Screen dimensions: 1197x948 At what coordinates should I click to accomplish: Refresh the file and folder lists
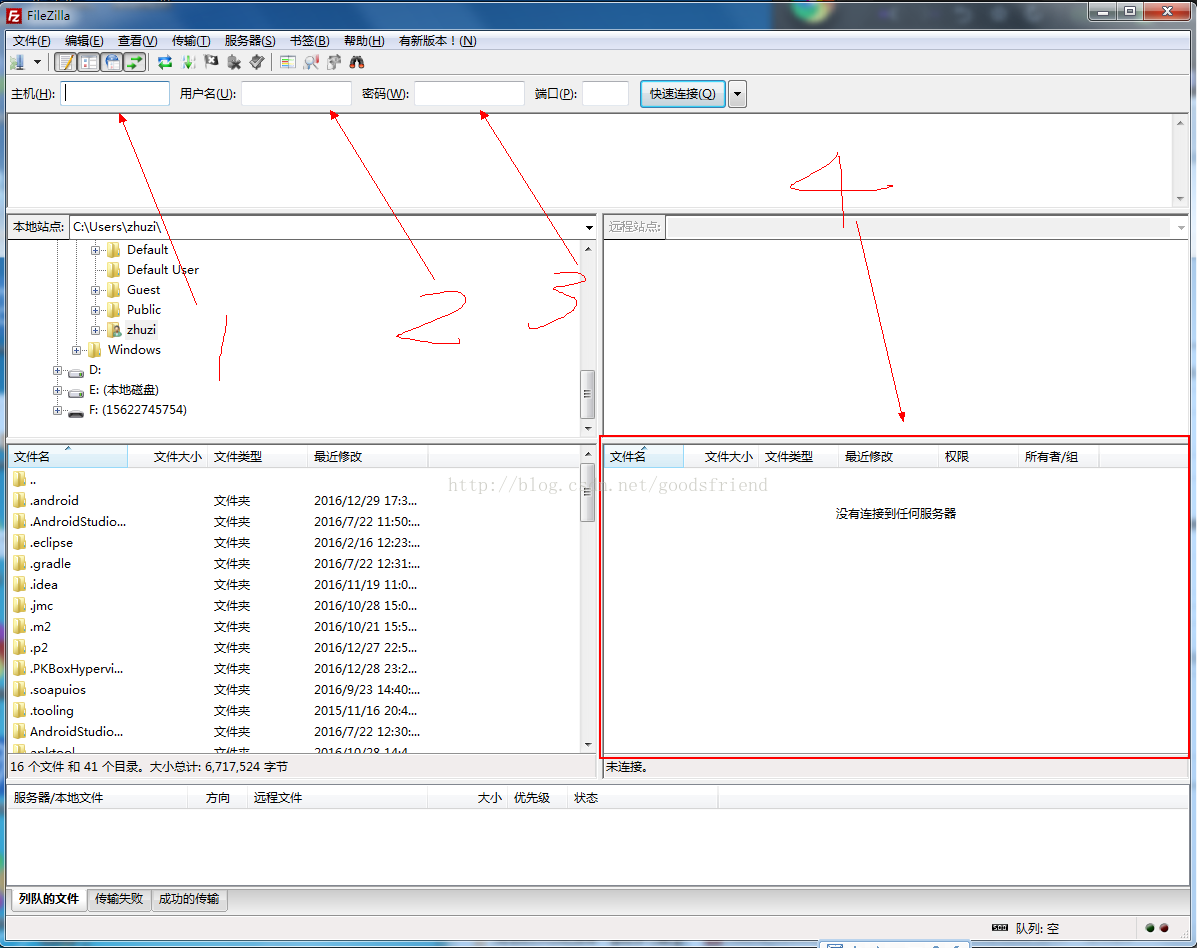(x=165, y=63)
